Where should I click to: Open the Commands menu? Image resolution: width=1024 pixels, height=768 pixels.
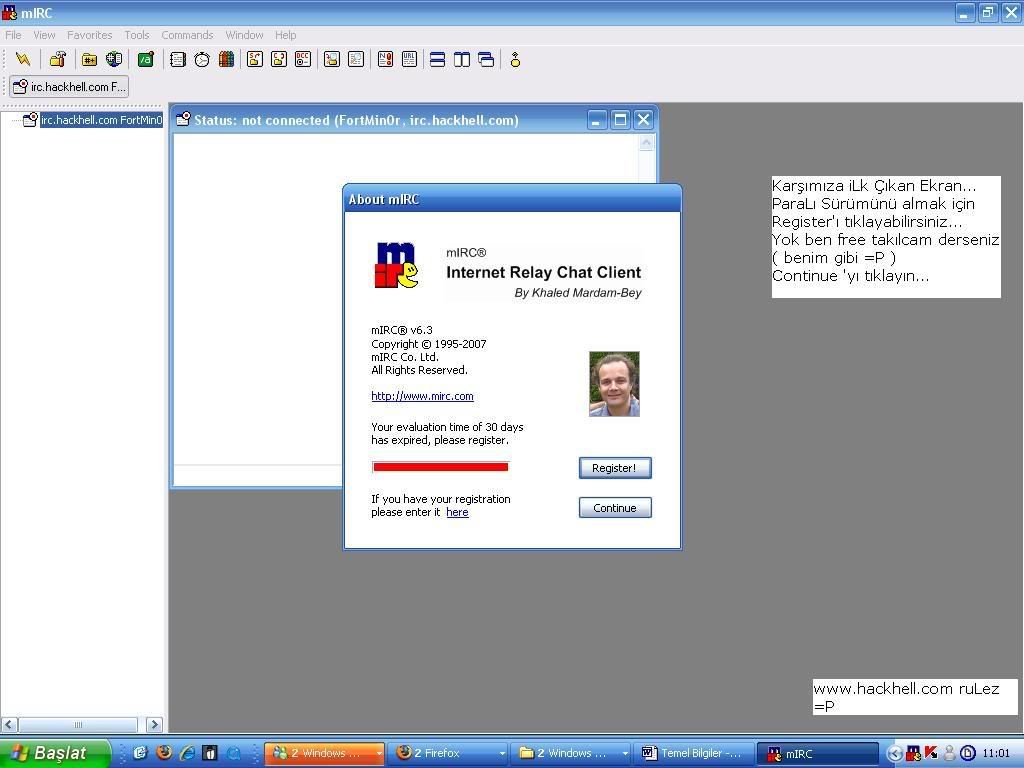[x=187, y=35]
